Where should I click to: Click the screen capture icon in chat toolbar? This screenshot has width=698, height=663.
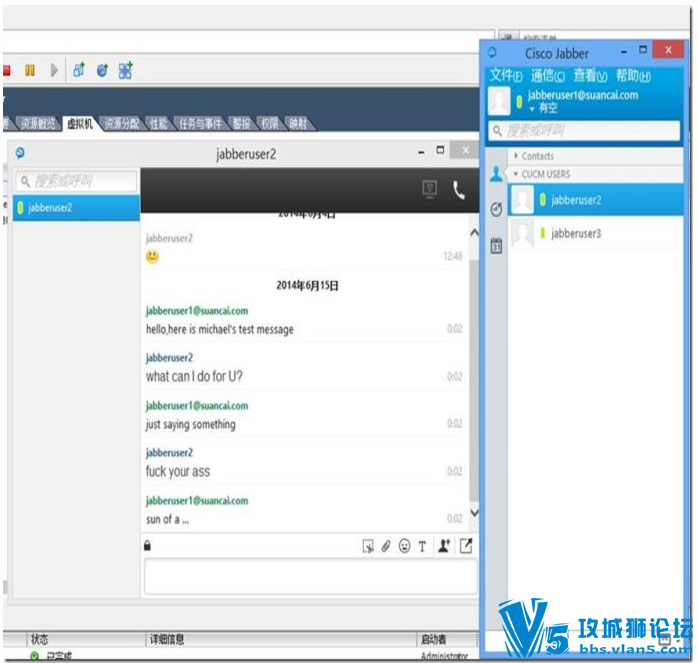[368, 546]
